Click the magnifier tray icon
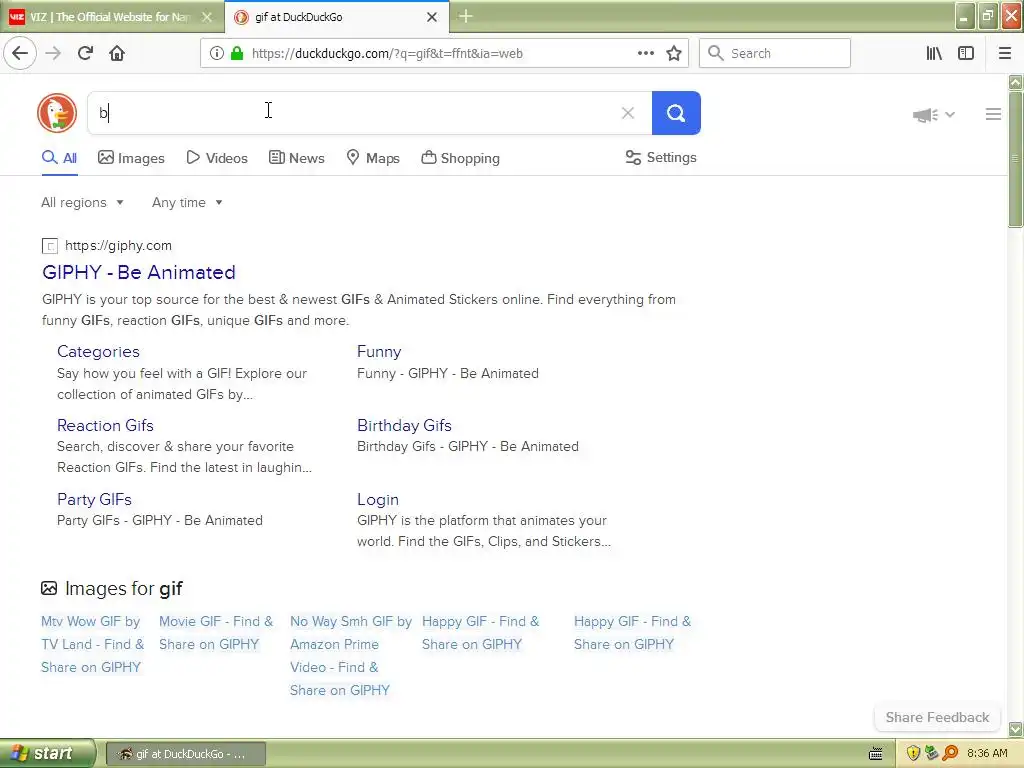 950,754
